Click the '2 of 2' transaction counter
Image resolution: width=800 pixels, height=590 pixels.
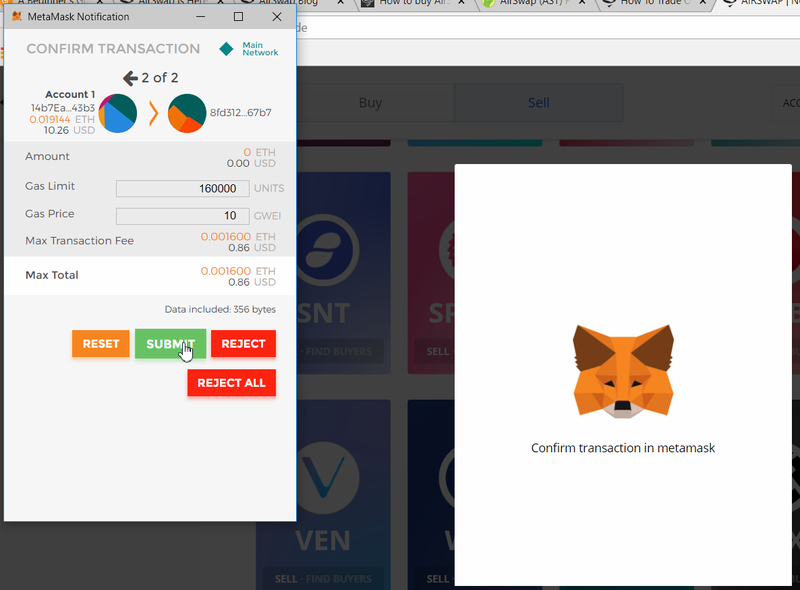[160, 78]
